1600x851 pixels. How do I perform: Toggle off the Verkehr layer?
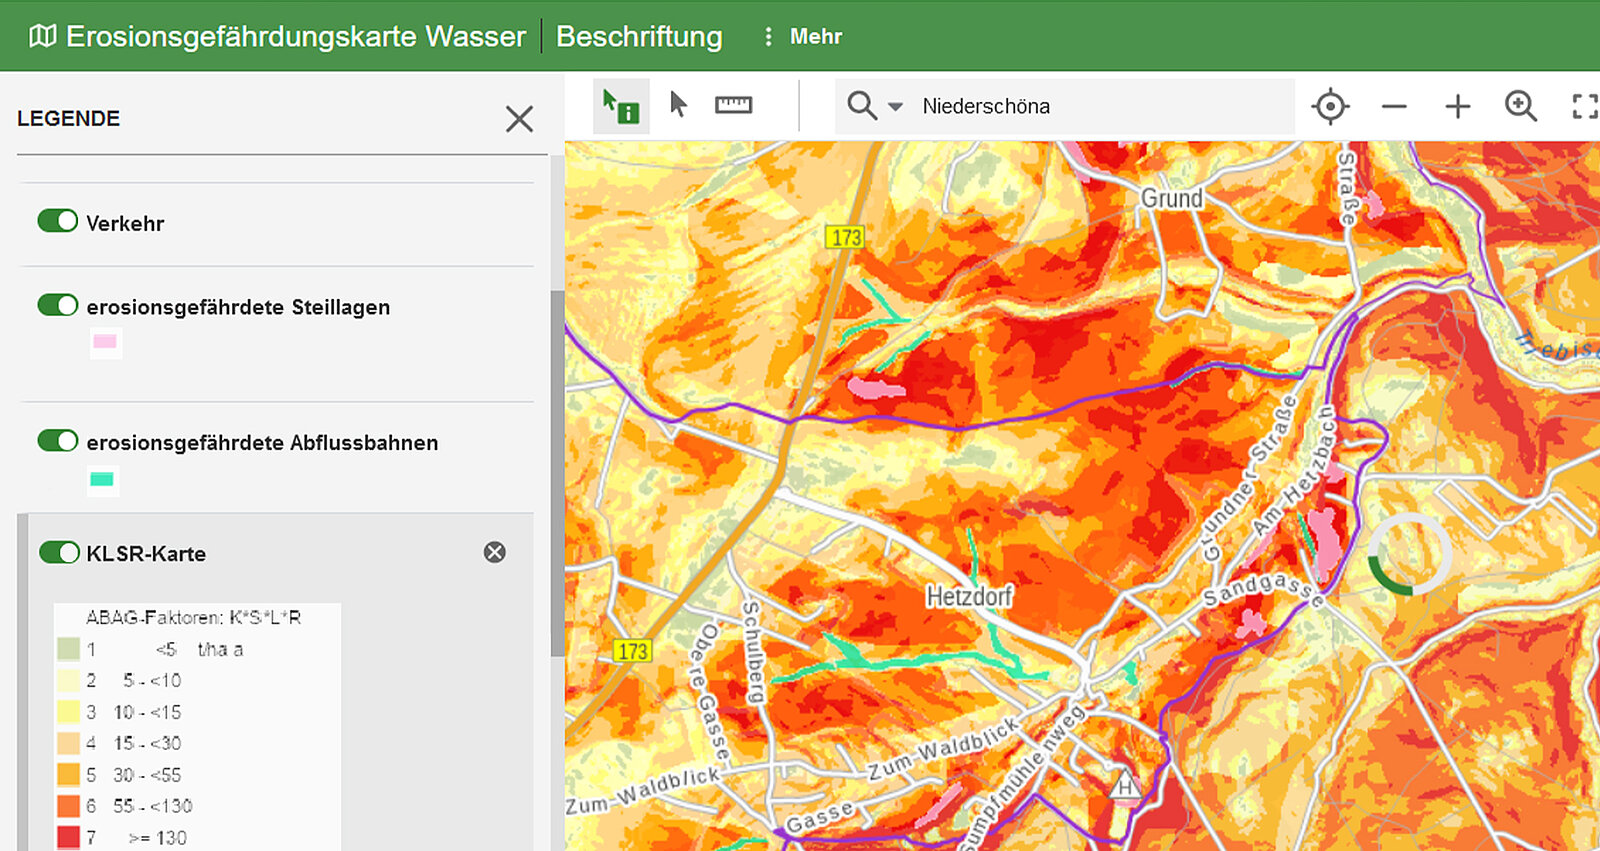[x=58, y=221]
